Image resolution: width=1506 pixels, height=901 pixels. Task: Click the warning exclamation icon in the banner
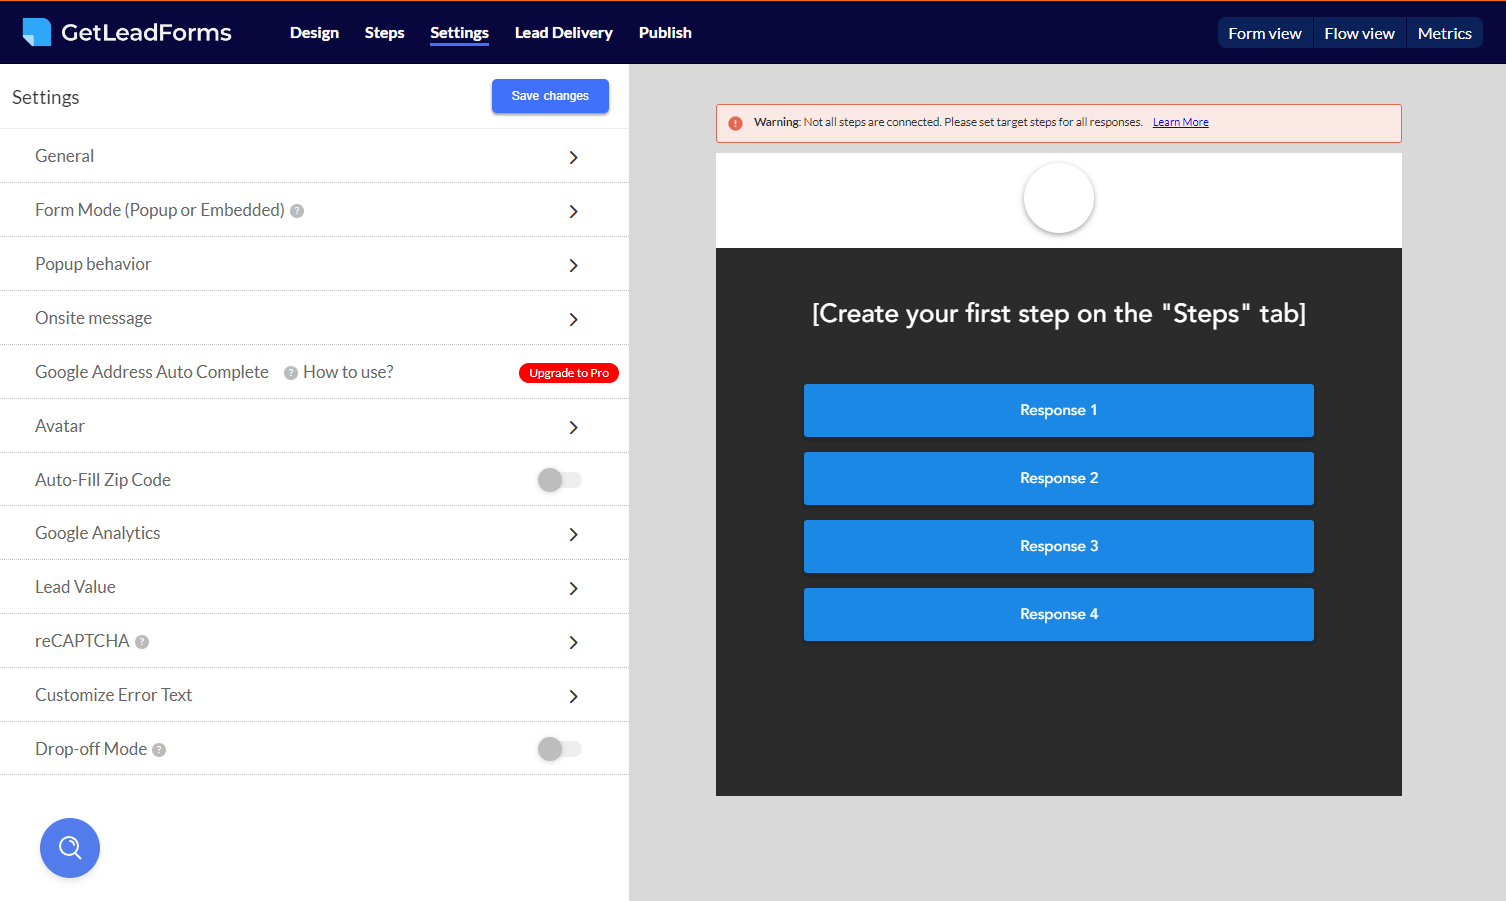pos(736,122)
